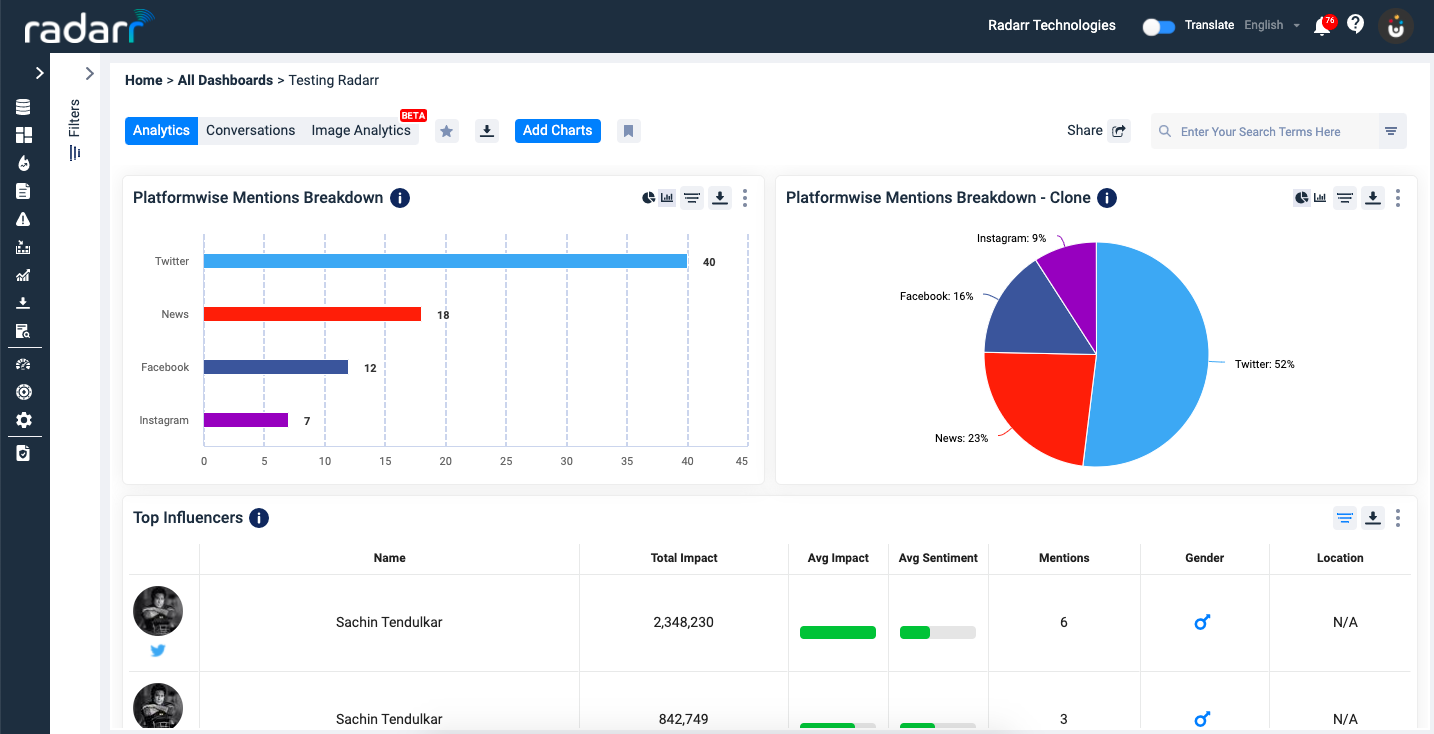
Task: Open the three-dot menu on the clone chart
Action: pos(1397,197)
